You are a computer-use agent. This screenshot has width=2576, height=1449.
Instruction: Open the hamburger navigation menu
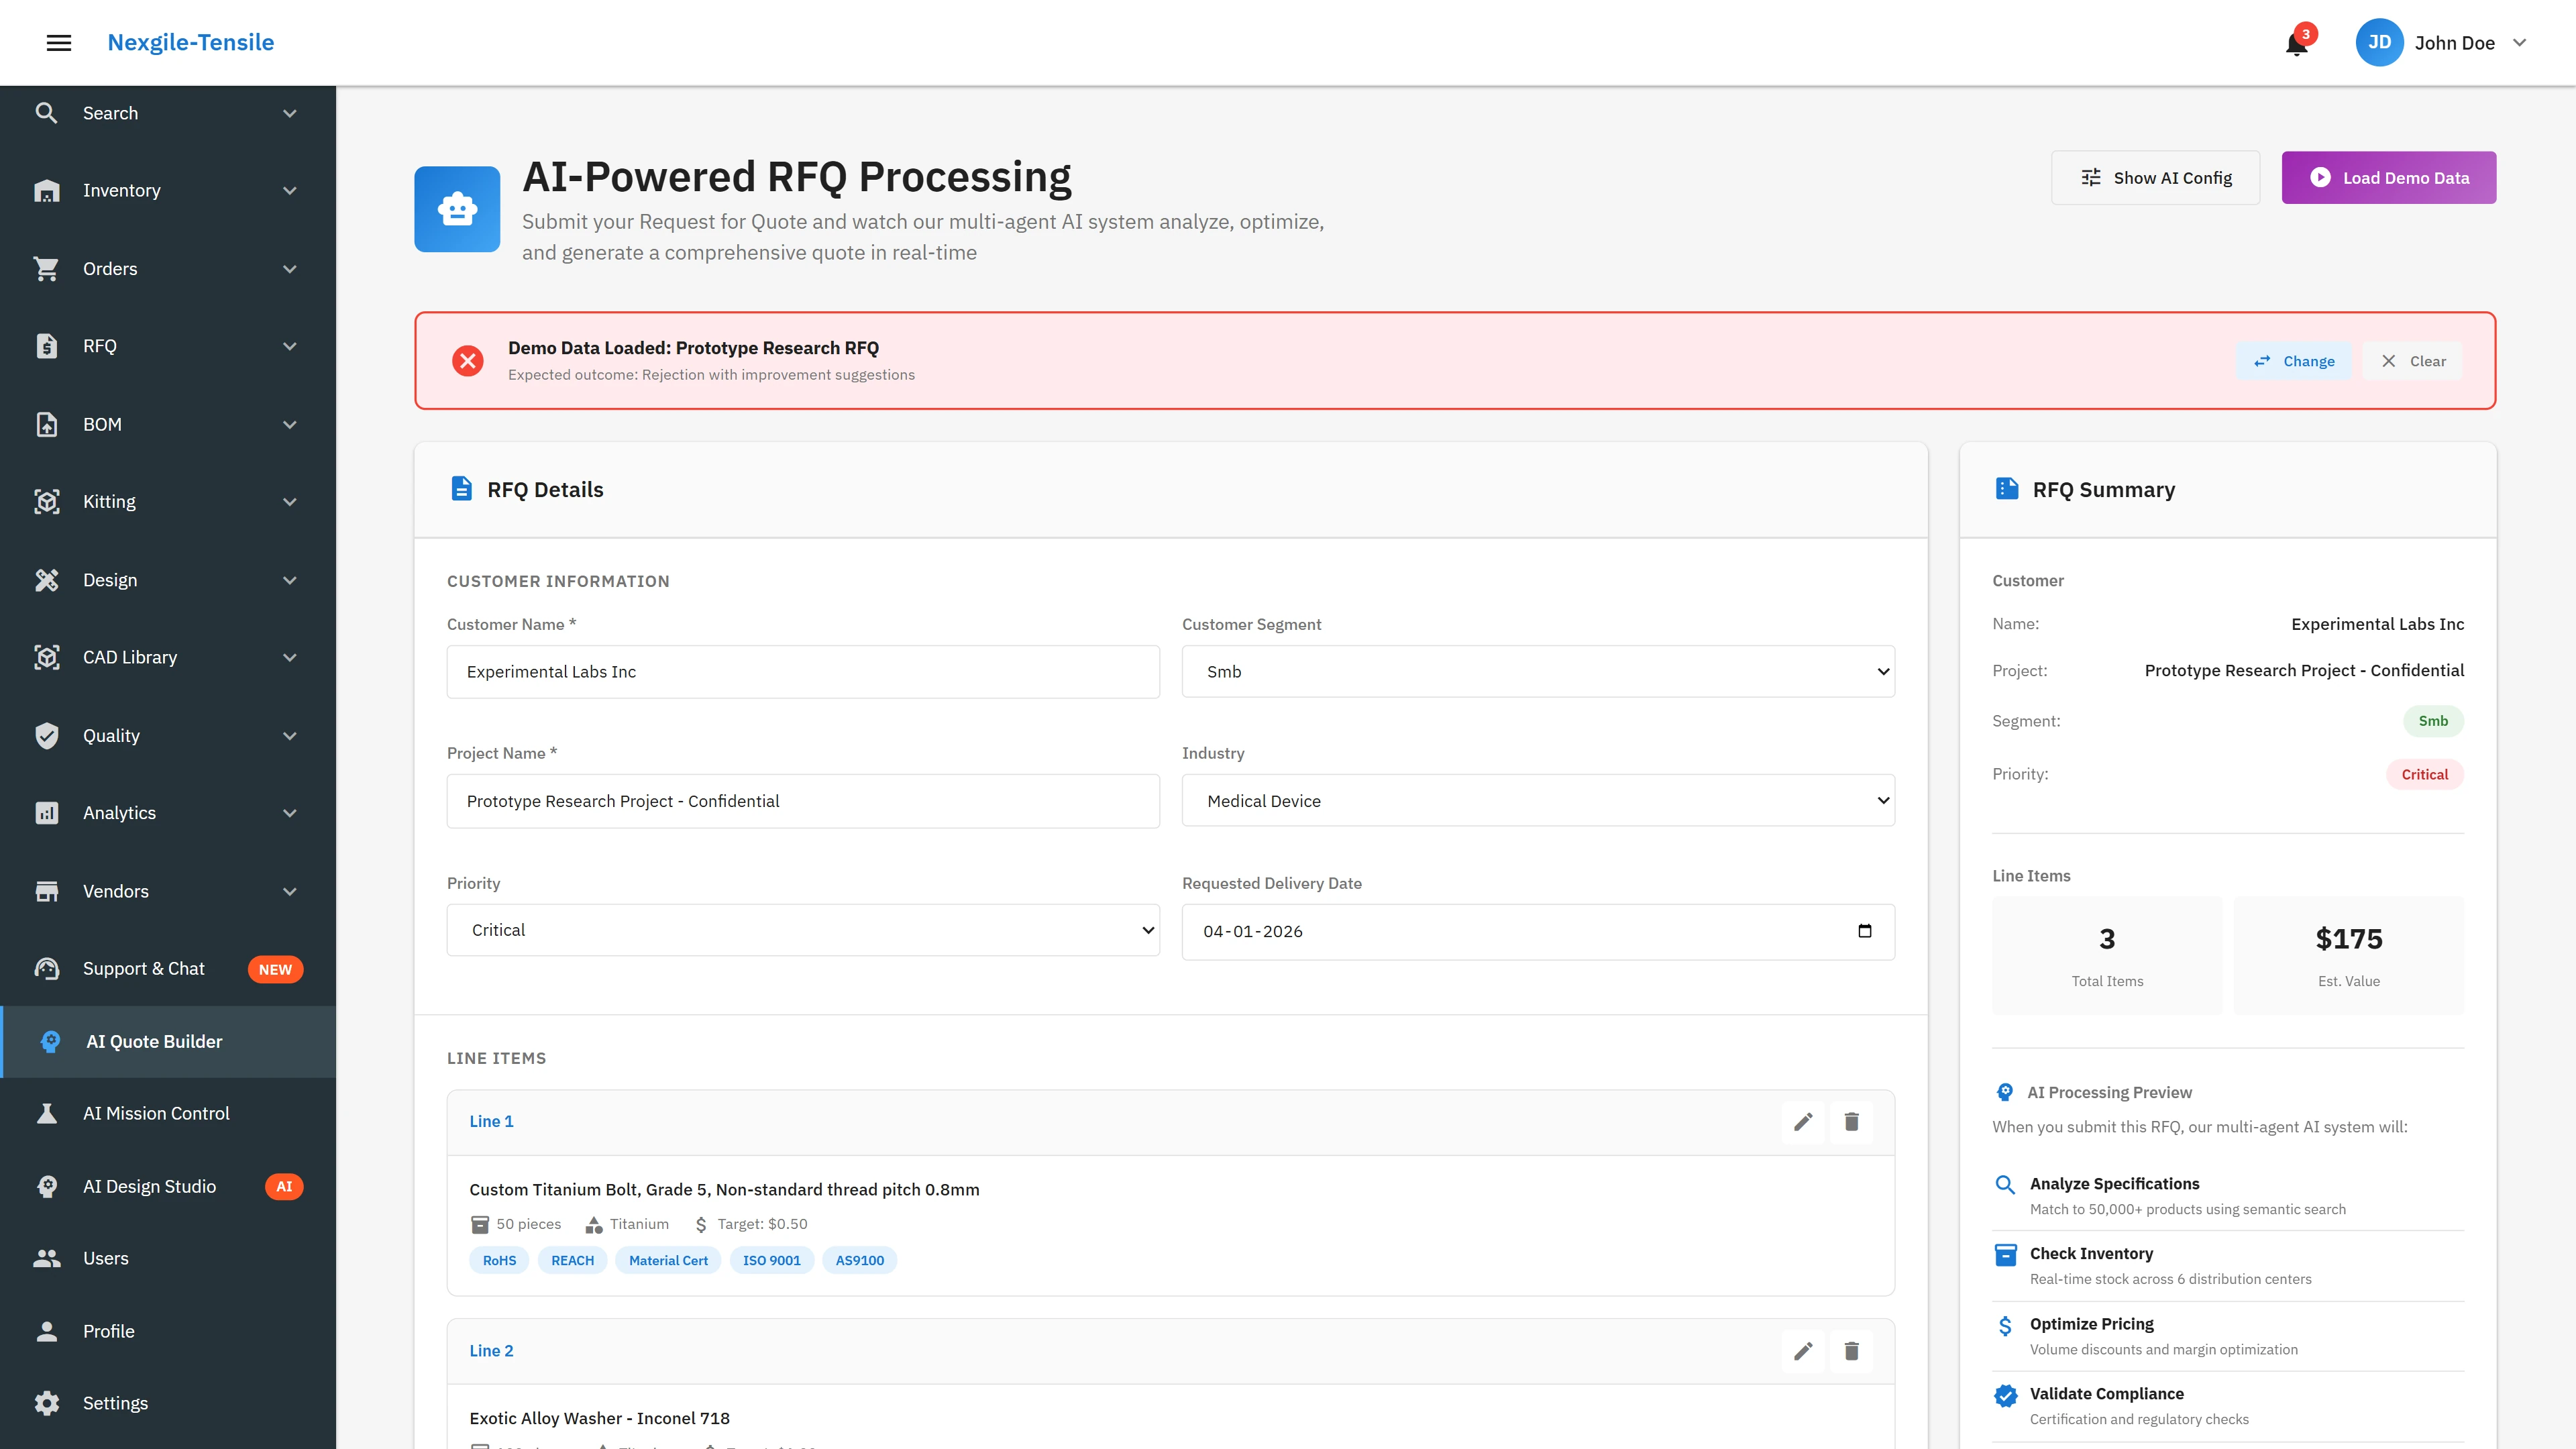tap(58, 42)
